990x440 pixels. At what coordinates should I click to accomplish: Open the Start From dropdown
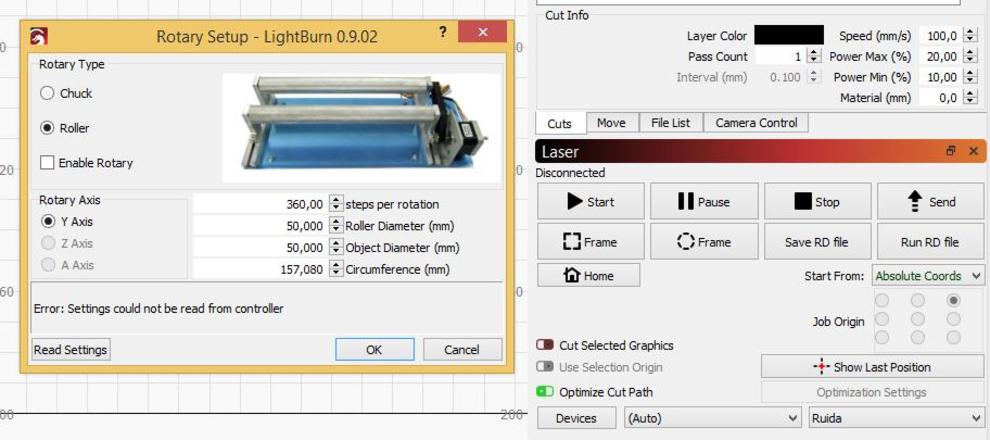928,276
